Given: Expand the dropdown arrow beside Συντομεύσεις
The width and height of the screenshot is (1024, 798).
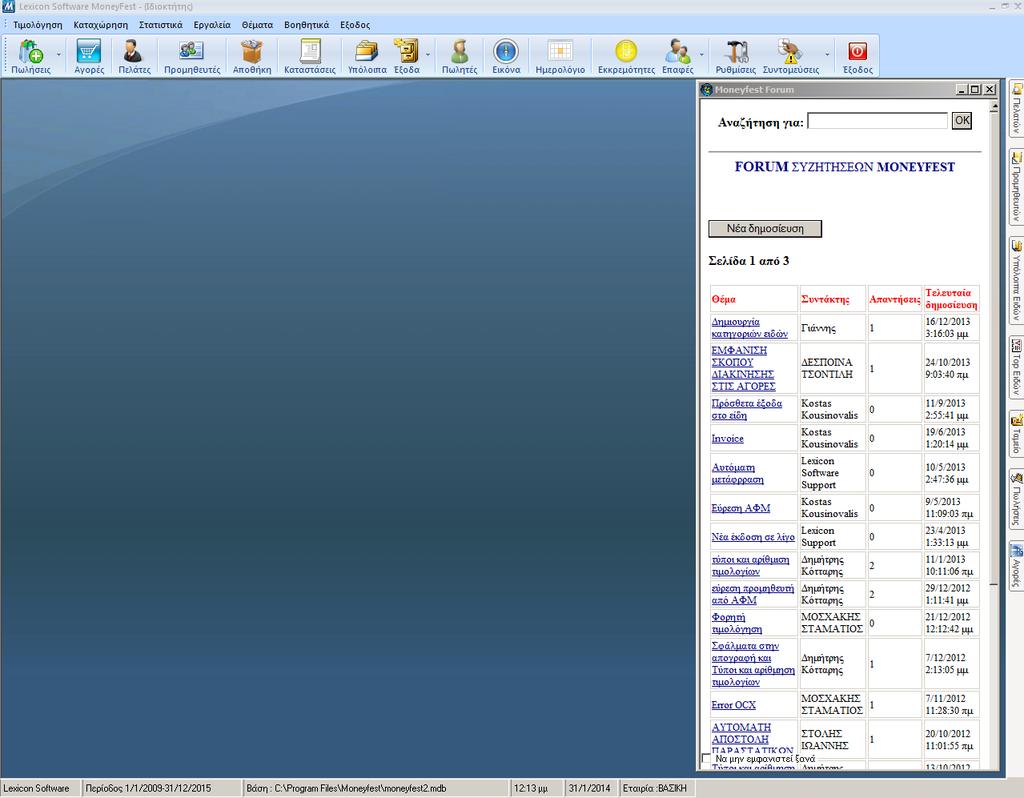Looking at the screenshot, I should (x=827, y=55).
